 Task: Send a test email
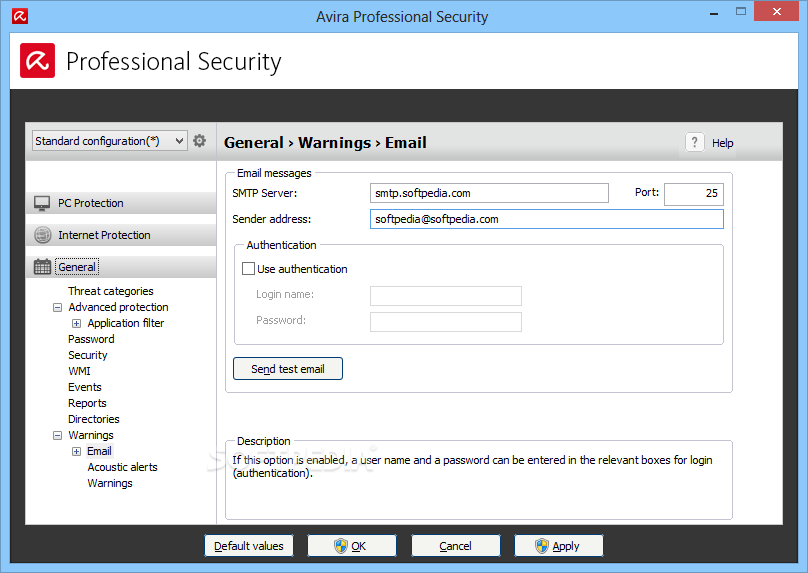288,368
